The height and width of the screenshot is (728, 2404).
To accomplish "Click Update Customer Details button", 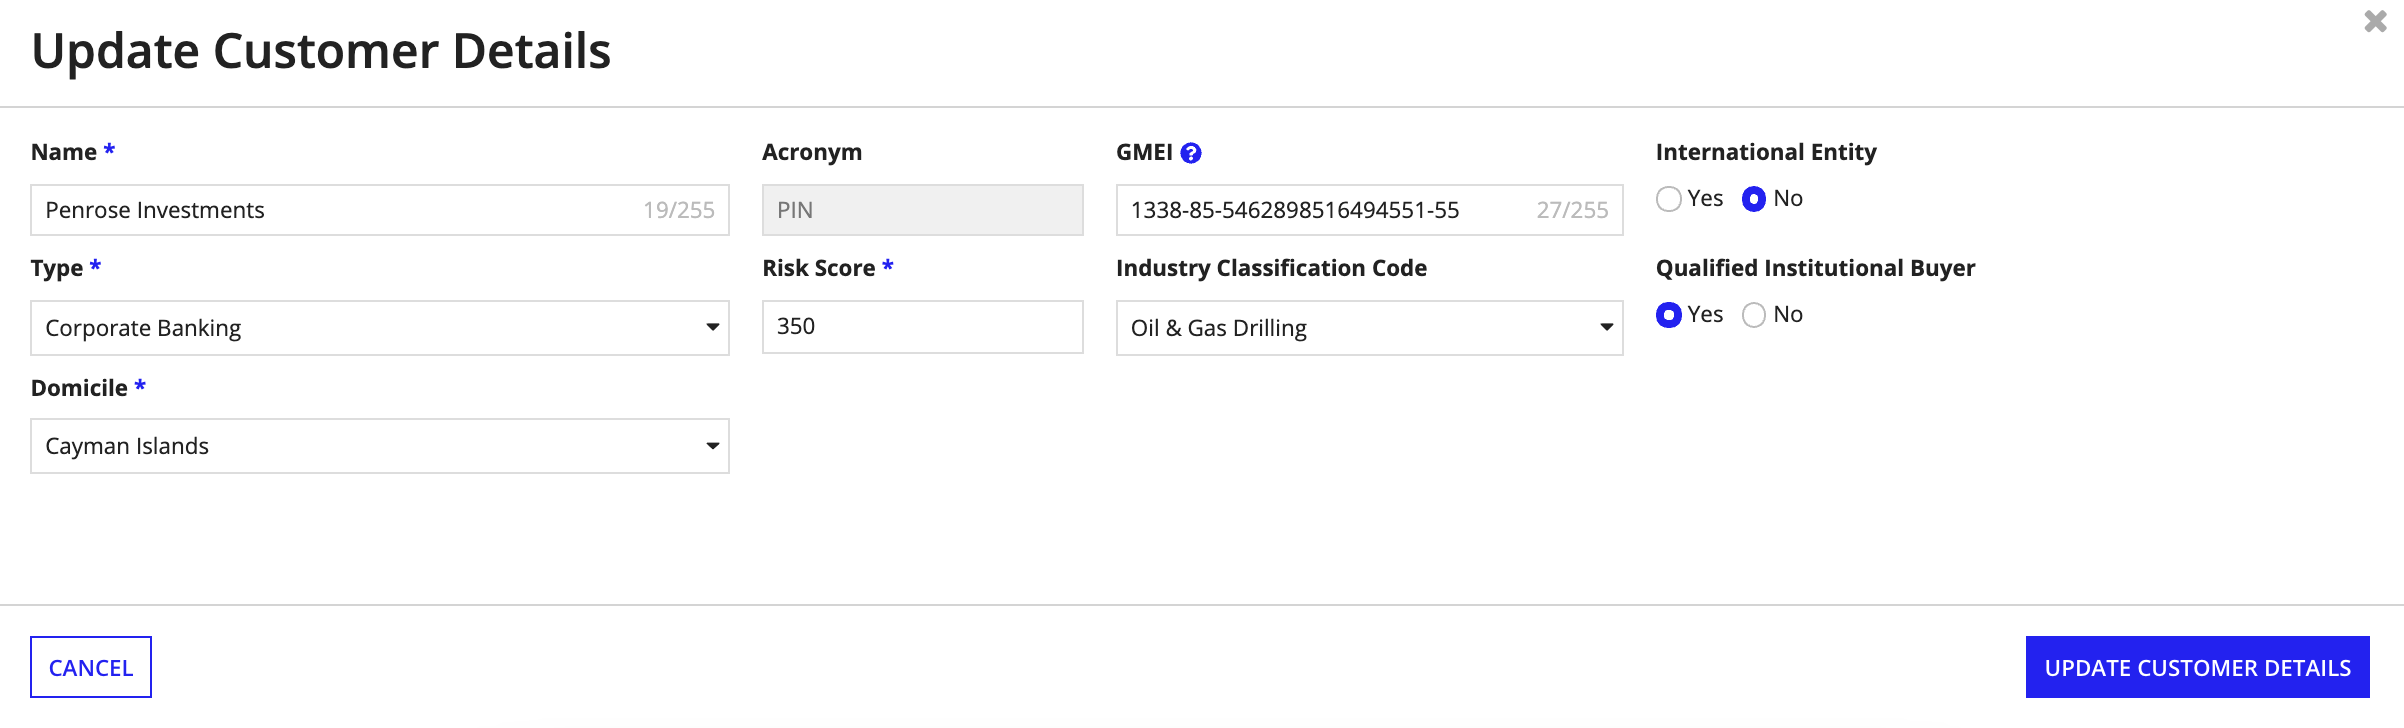I will (x=2197, y=667).
